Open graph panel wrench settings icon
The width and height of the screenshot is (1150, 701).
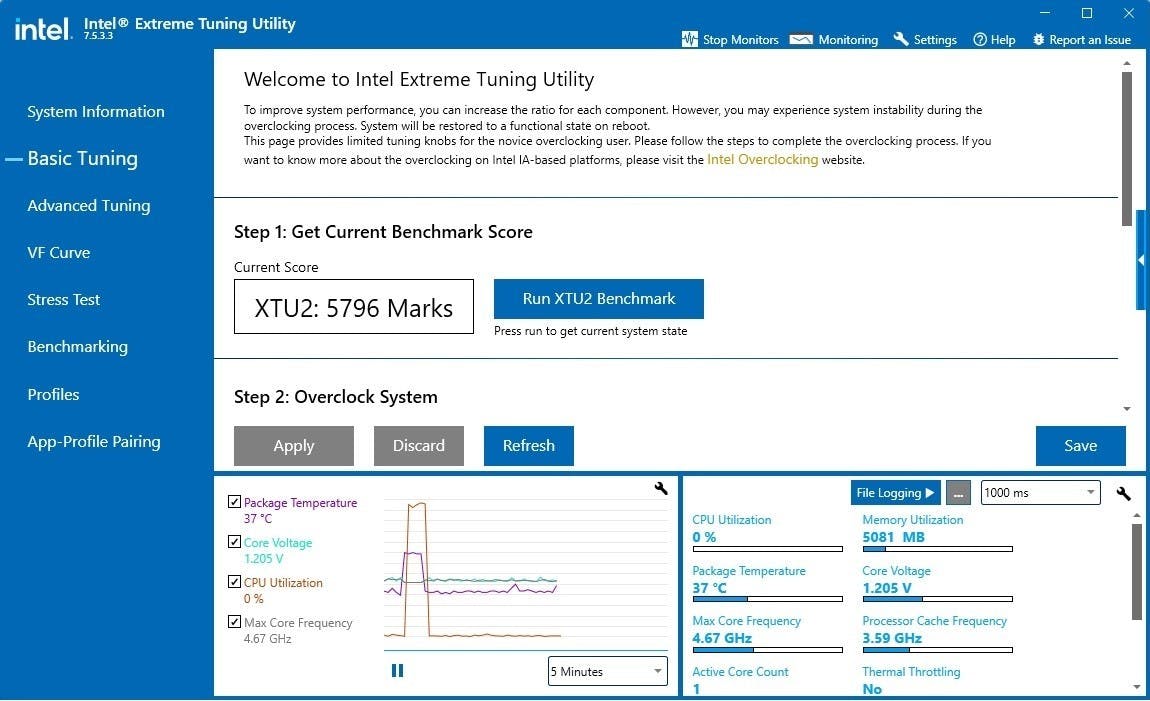(x=660, y=488)
